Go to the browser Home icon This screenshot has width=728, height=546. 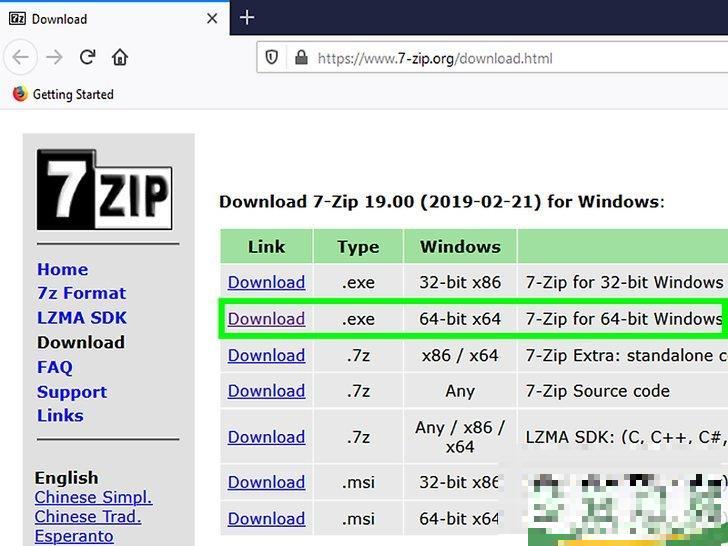(x=120, y=57)
